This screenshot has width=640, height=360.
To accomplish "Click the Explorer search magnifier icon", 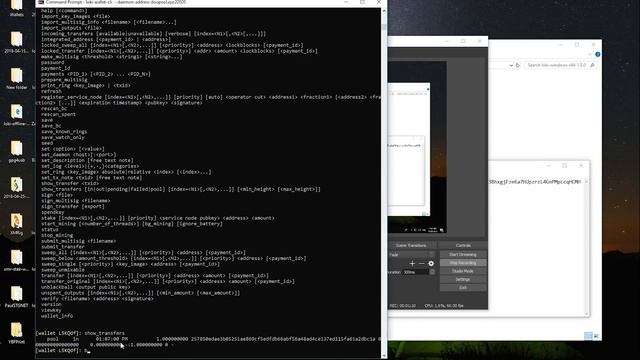I will (592, 65).
